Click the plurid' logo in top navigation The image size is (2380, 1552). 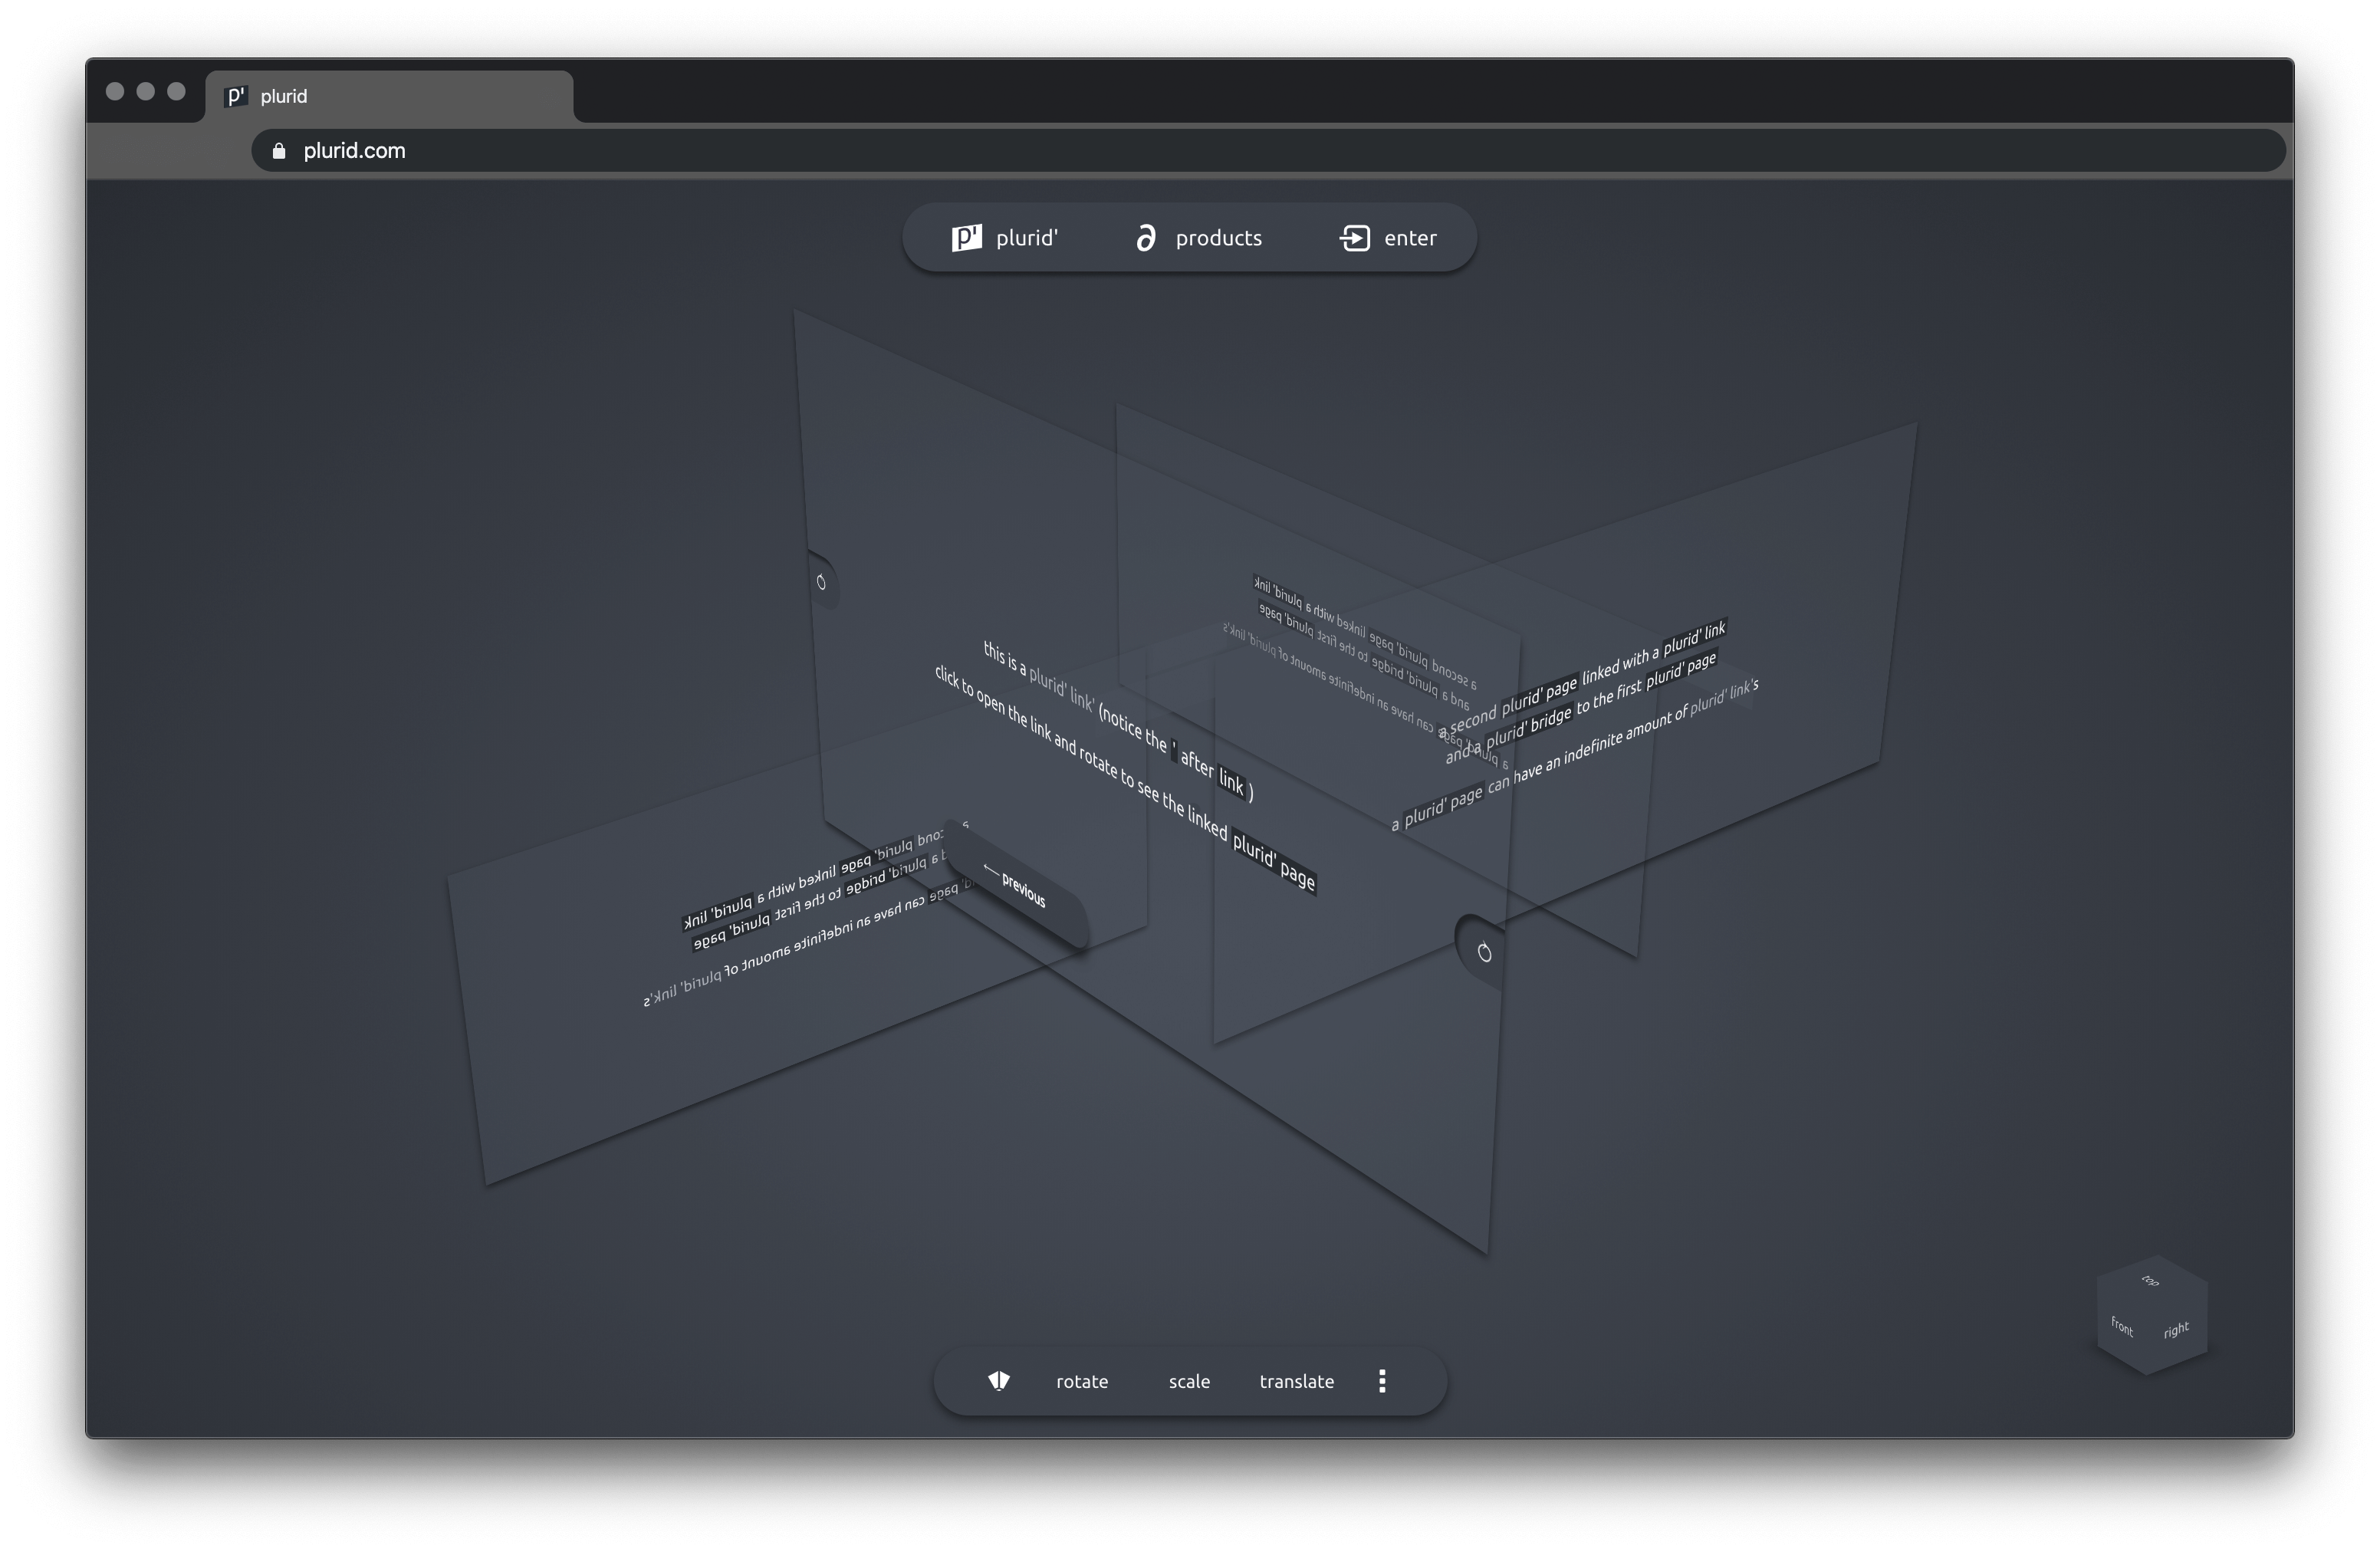pyautogui.click(x=966, y=238)
